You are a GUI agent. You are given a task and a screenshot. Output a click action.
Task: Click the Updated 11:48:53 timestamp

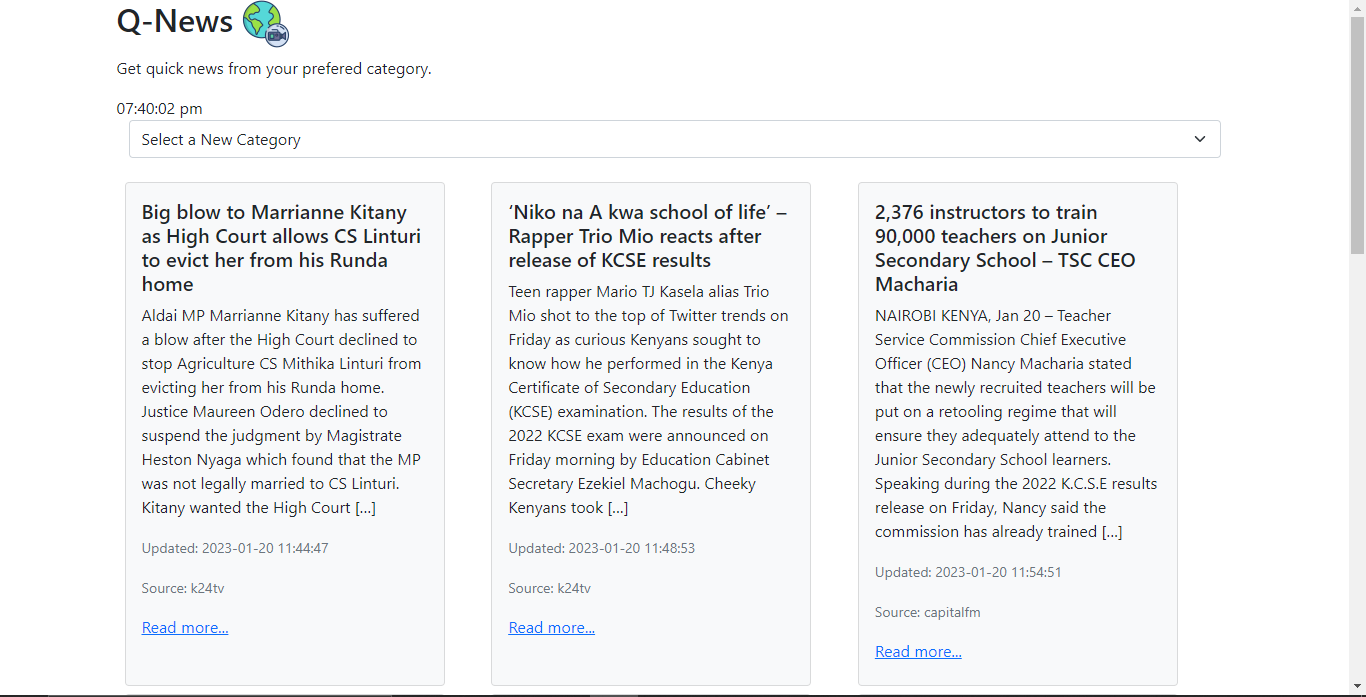(x=602, y=548)
